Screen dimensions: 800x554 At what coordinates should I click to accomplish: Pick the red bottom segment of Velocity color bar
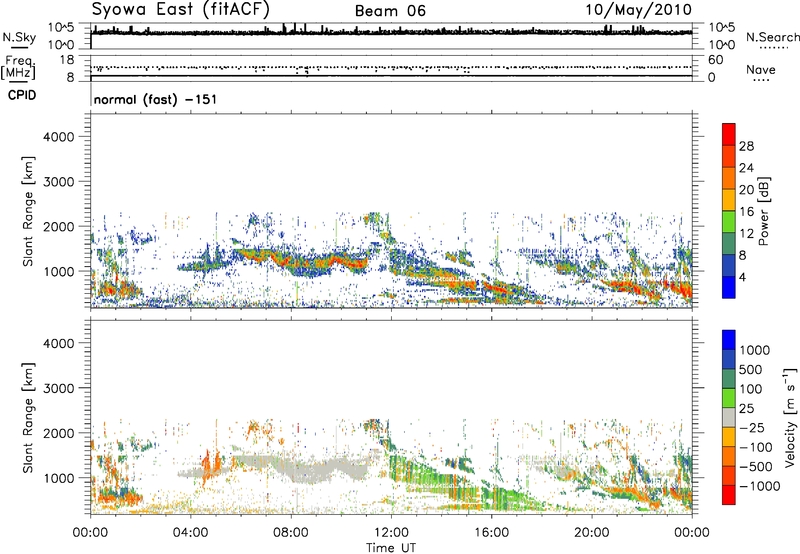click(729, 495)
